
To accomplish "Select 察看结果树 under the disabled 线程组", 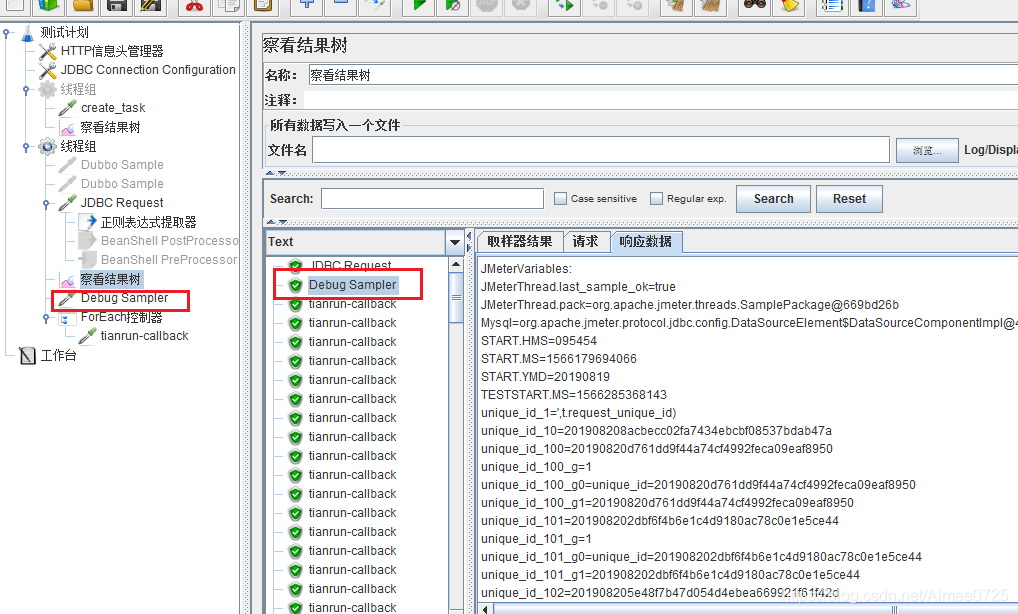I will 110,127.
